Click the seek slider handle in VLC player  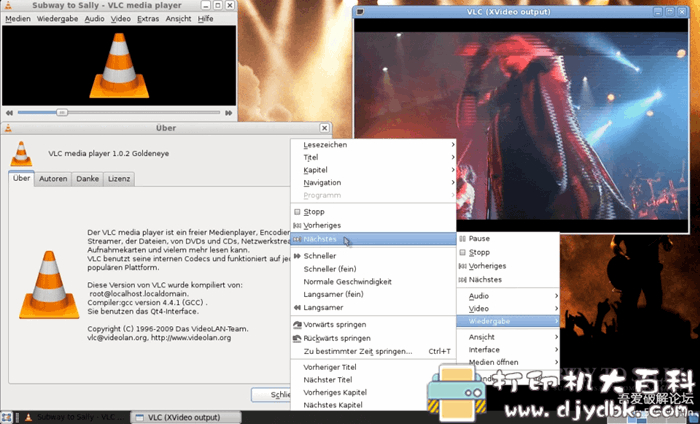tap(62, 112)
